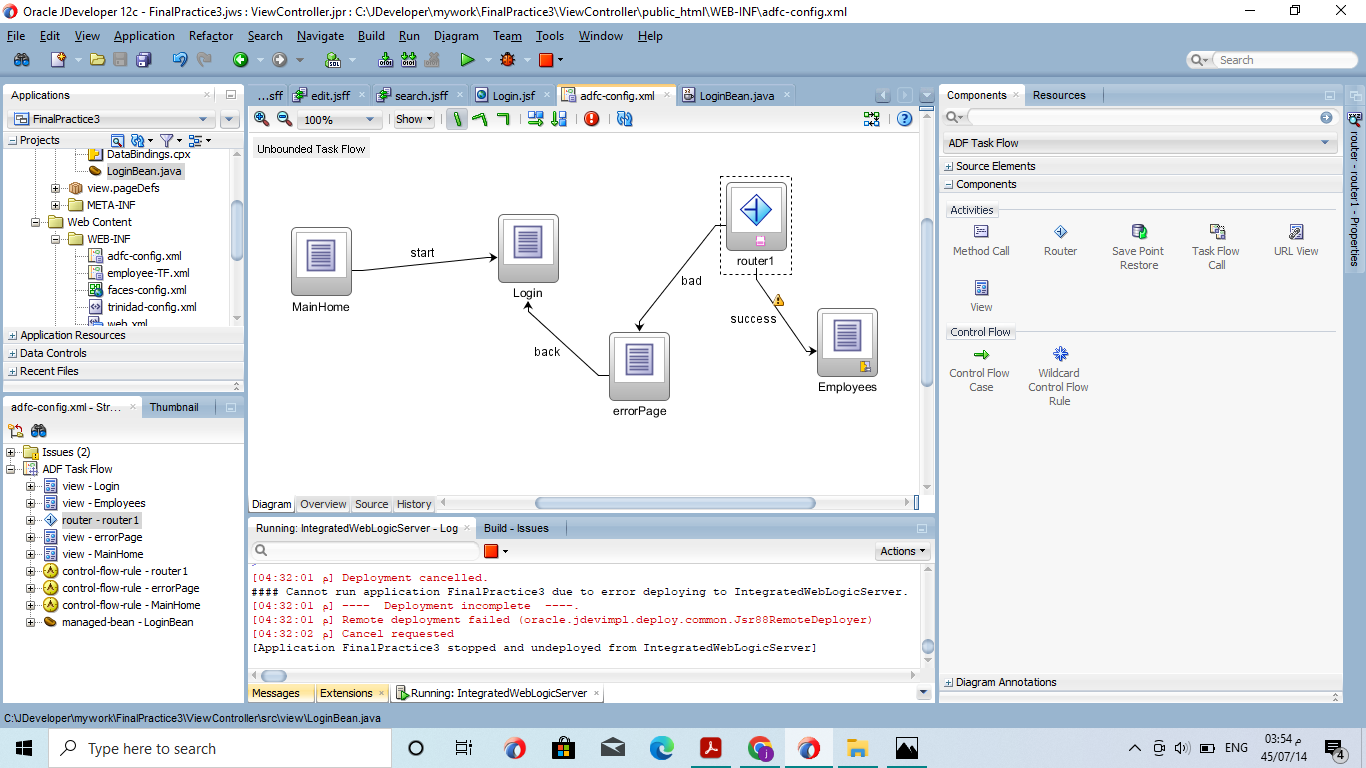Expand the view.pageDefs folder node

click(56, 188)
